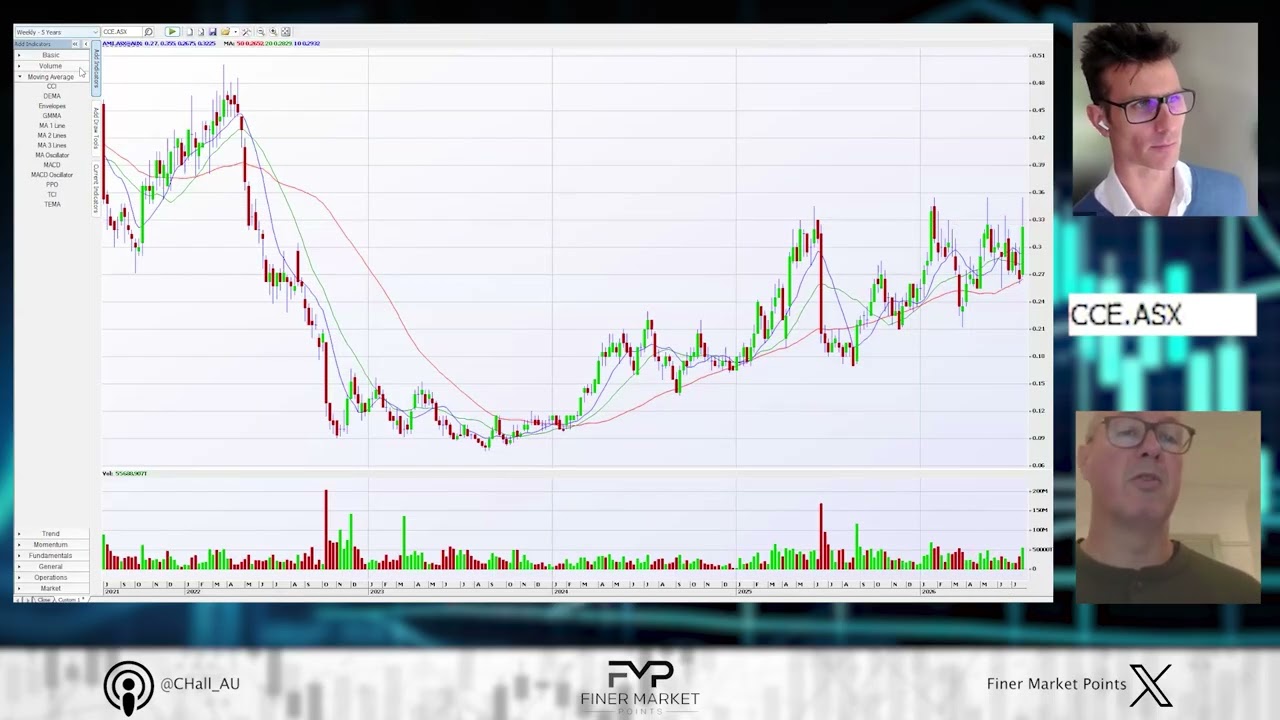
Task: Select the DEMA indicator
Action: point(52,96)
